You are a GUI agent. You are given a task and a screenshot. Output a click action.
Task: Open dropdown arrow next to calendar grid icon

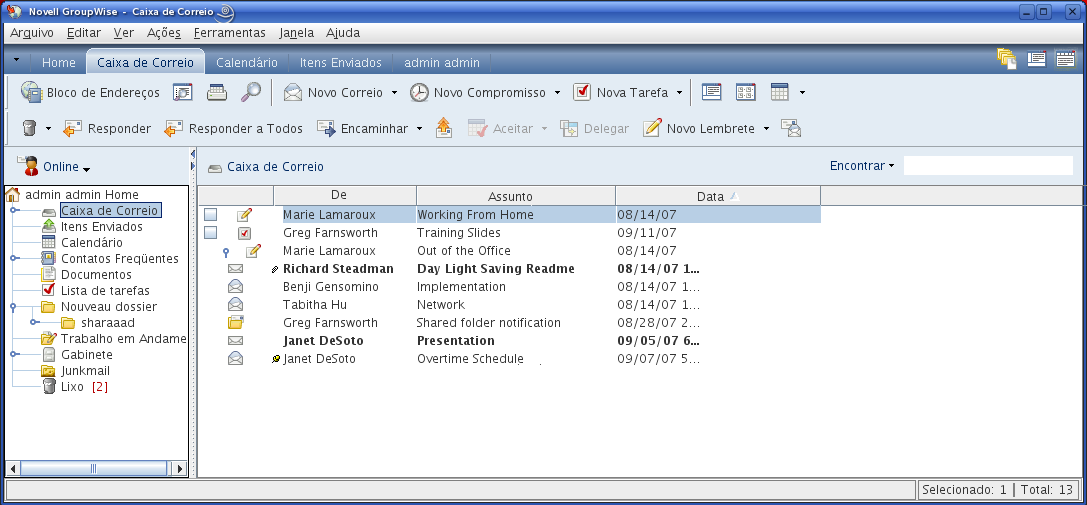pyautogui.click(x=802, y=93)
